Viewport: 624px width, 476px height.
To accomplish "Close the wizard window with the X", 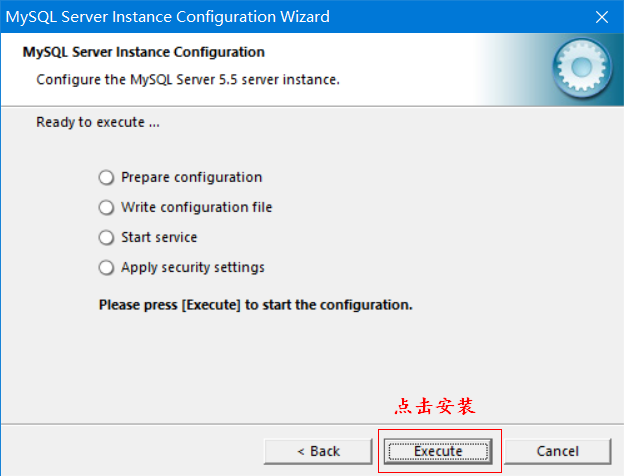I will (602, 17).
